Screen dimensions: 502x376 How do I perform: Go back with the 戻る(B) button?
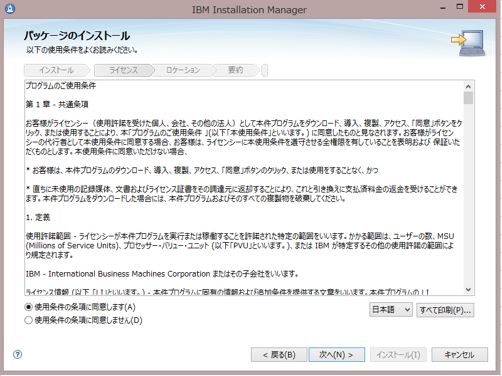click(x=279, y=355)
